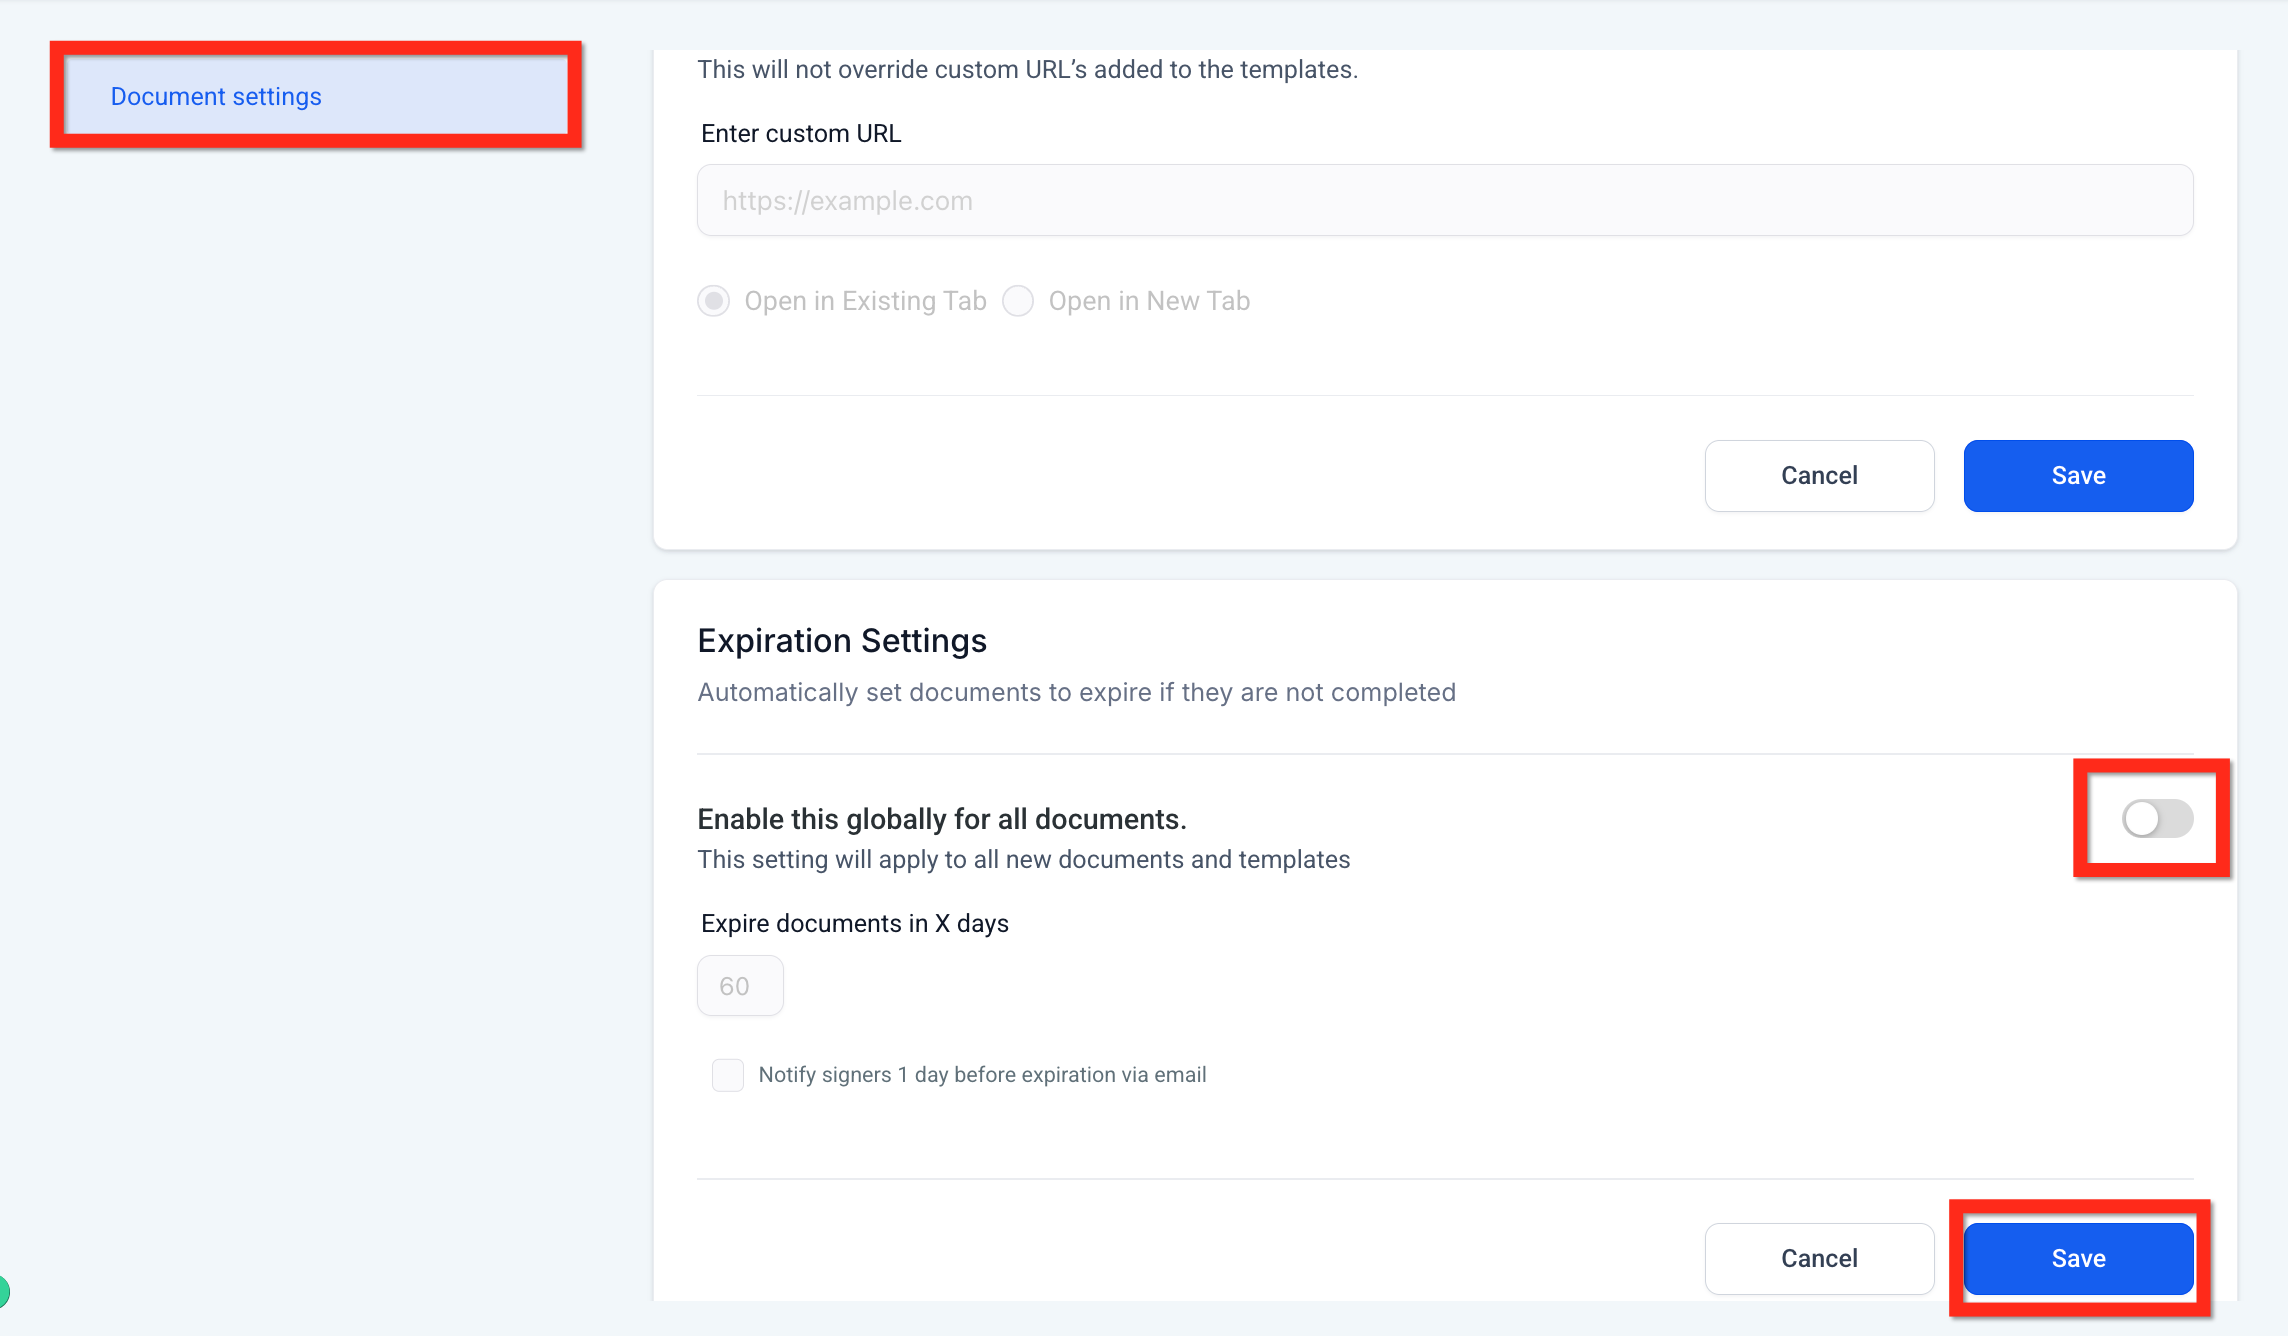Click the 'Expire documents in X days' label
The width and height of the screenshot is (2288, 1336).
(855, 924)
